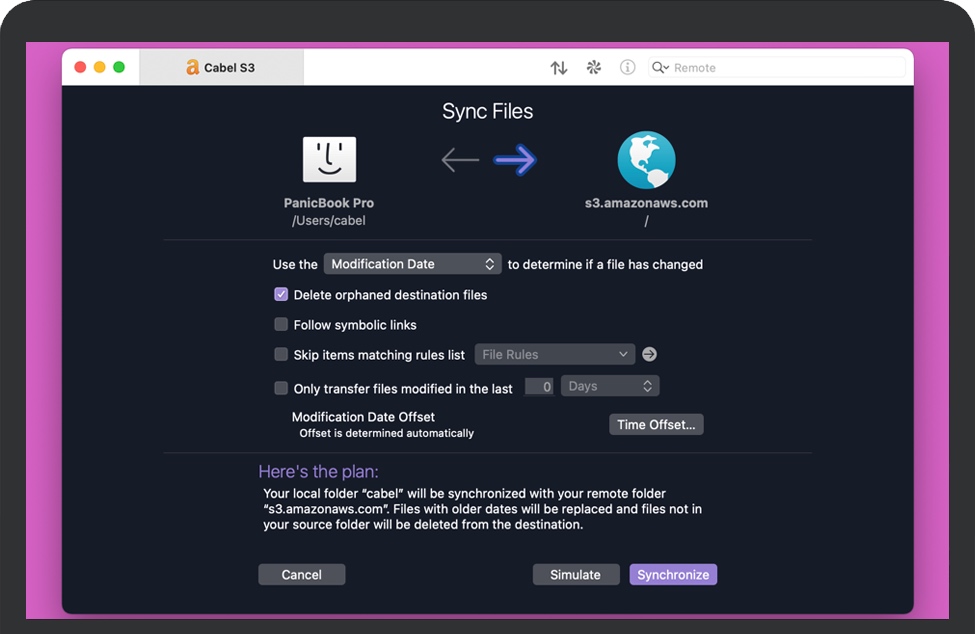Screen dimensions: 975x634
Task: Enable Follow symbolic links checkbox
Action: pyautogui.click(x=281, y=325)
